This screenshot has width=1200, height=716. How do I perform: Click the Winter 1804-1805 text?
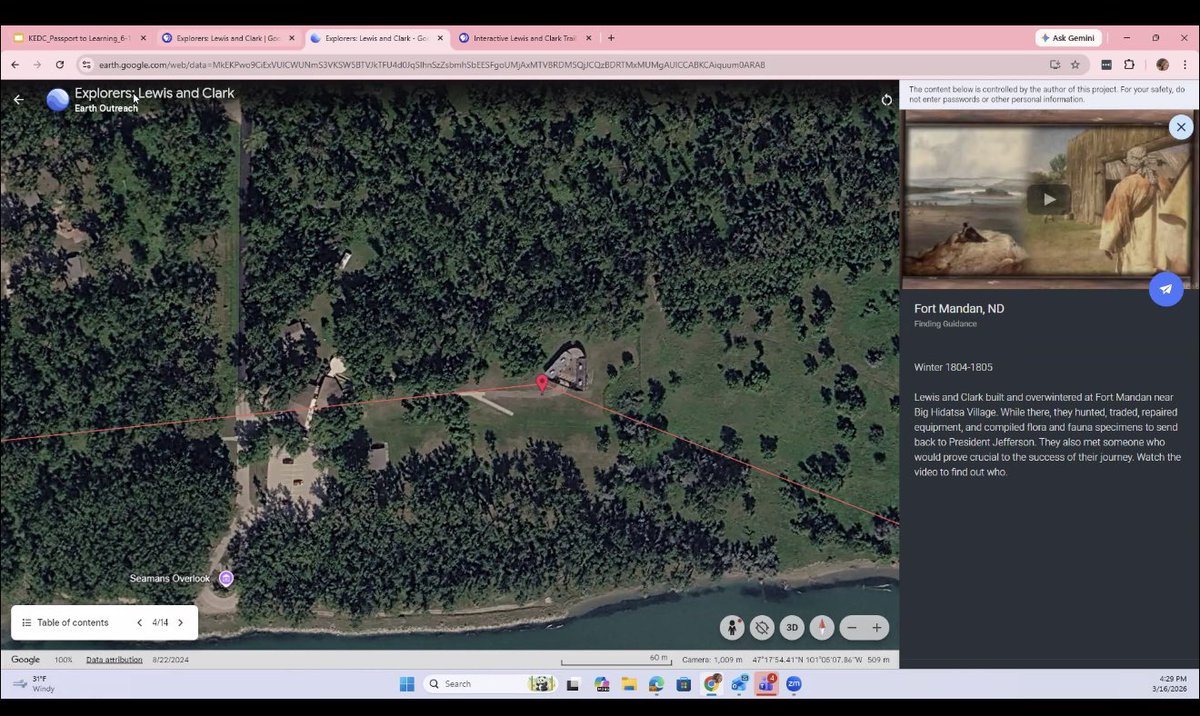coord(953,367)
